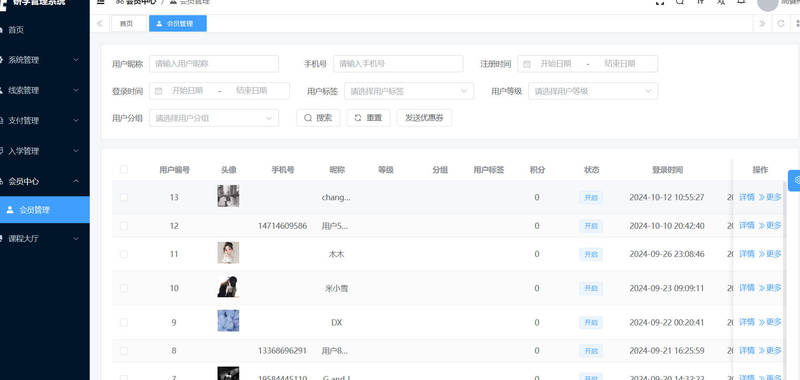Click 注册时间 start date field
This screenshot has height=380, width=800.
click(x=556, y=64)
